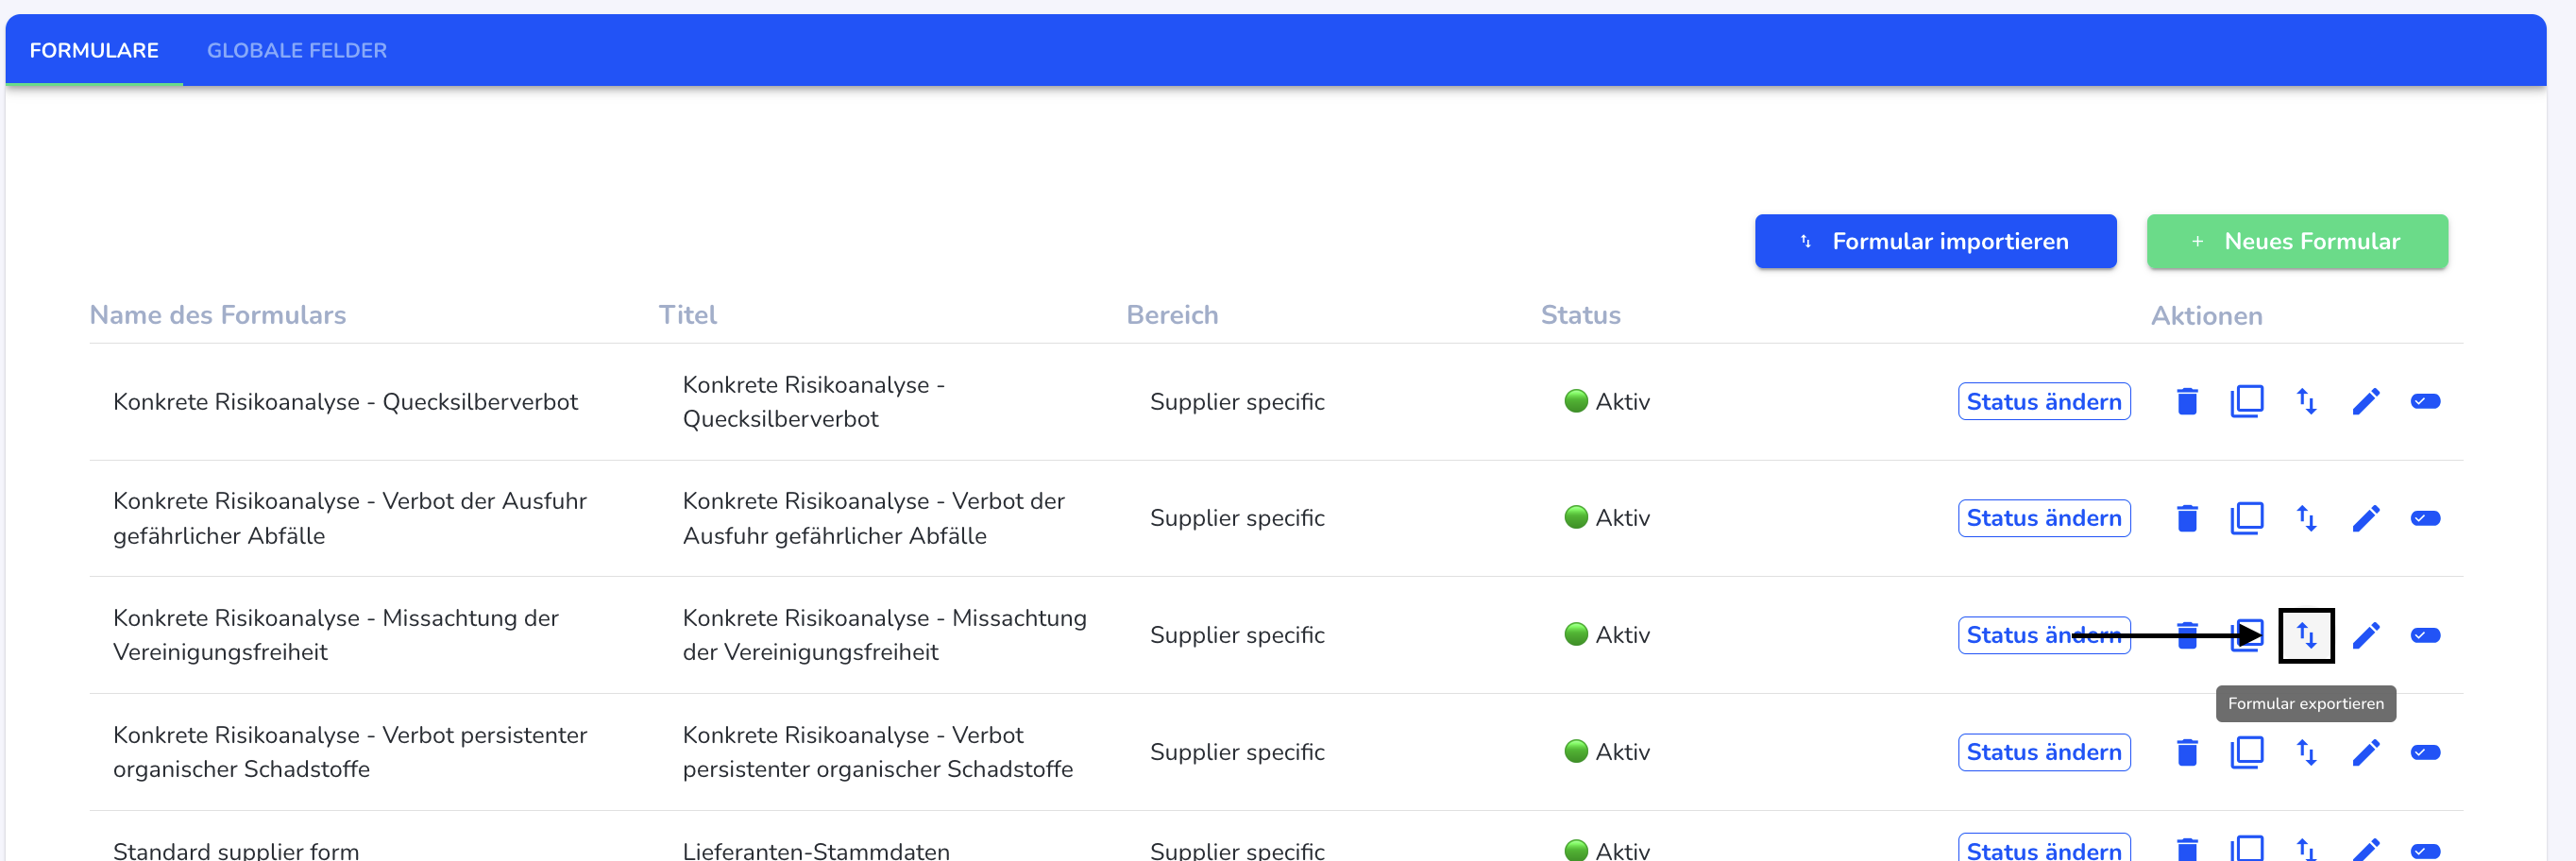Select form name 'Missachtung der Vereinigungsfreiheit'

pyautogui.click(x=336, y=636)
